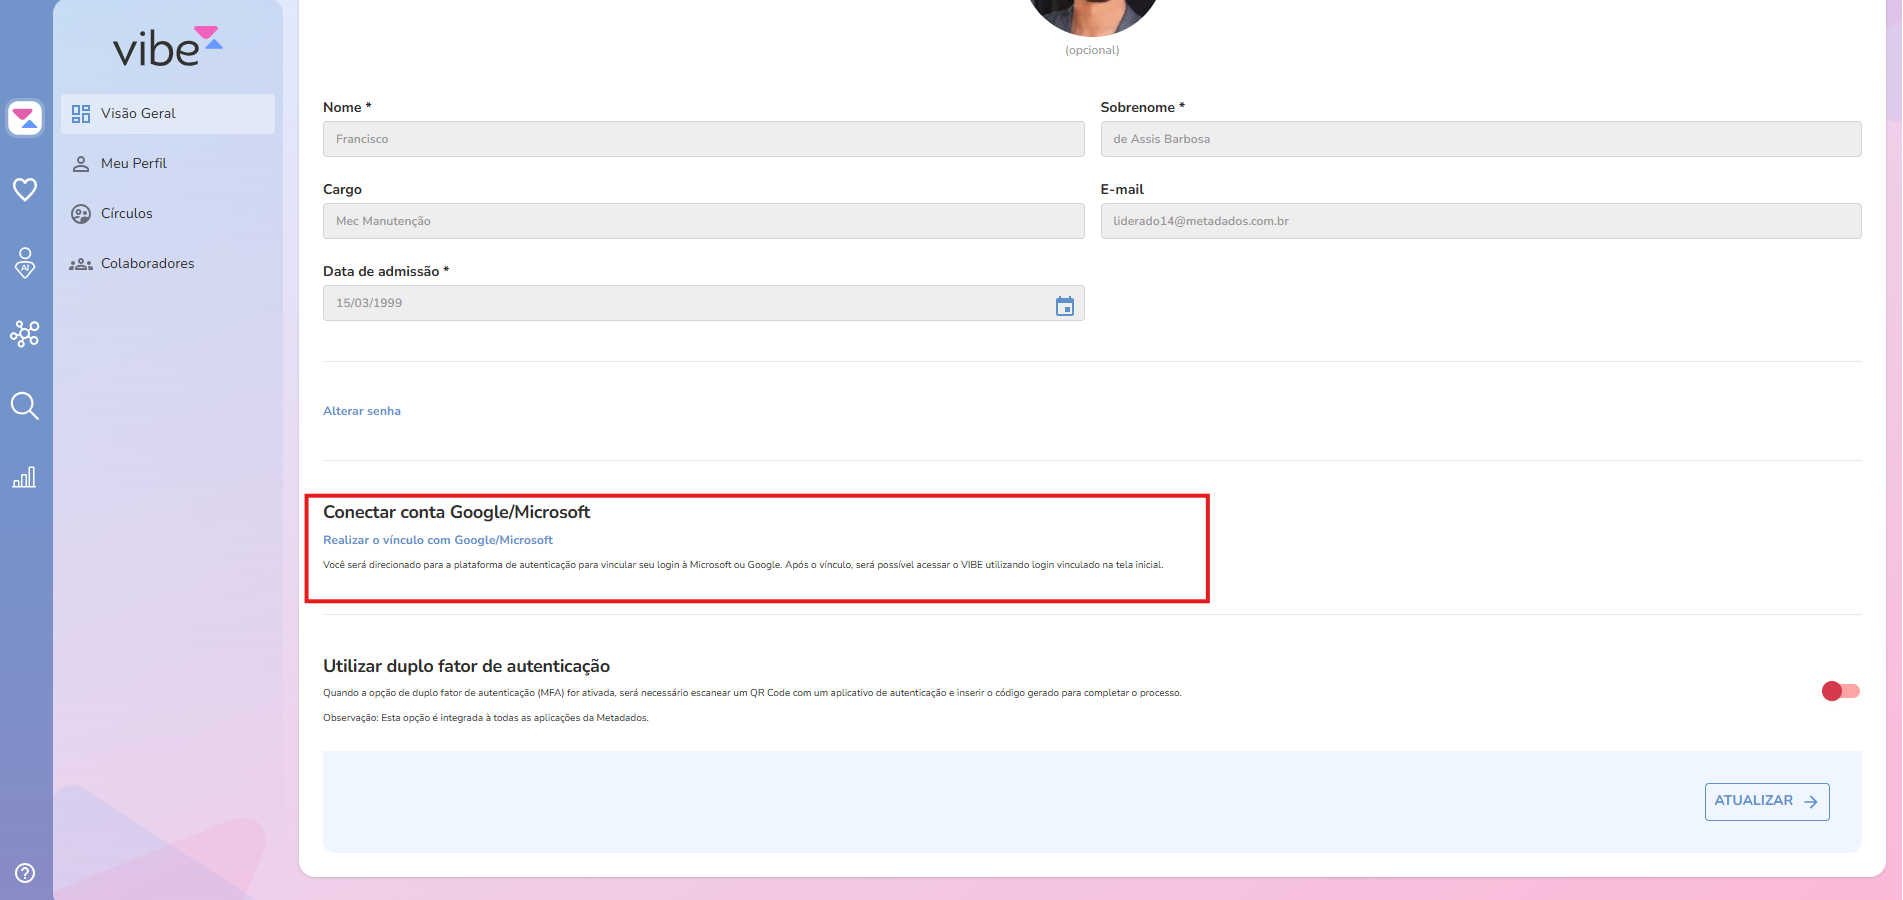Click the "Utilizar duplo fator de autenticação" heading

[x=466, y=666]
